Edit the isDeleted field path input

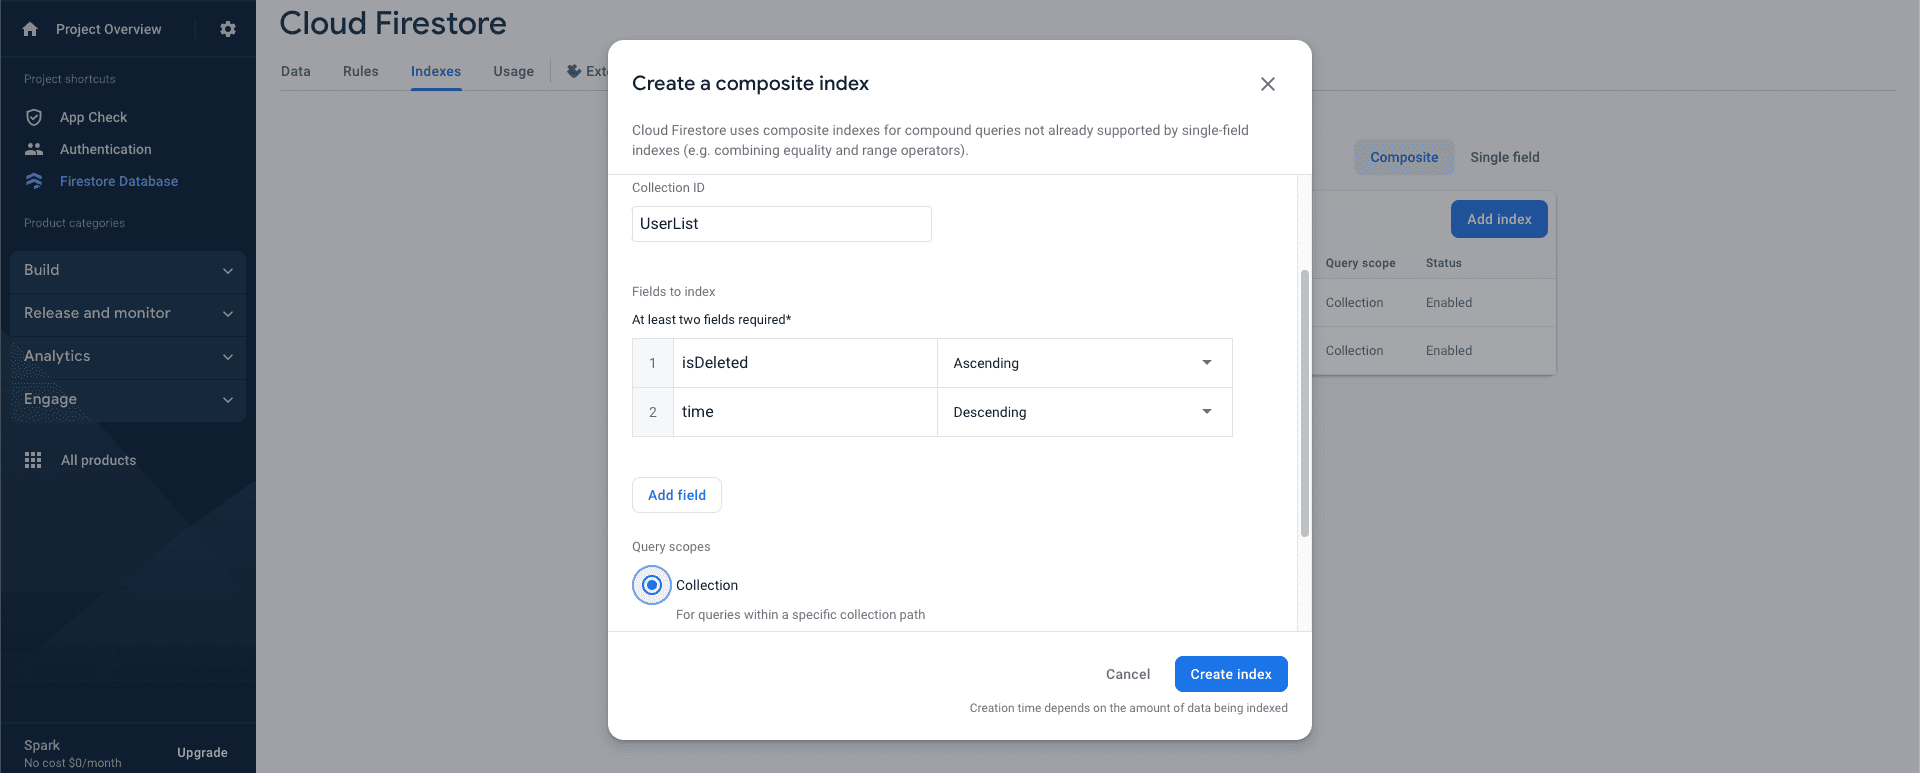(805, 363)
